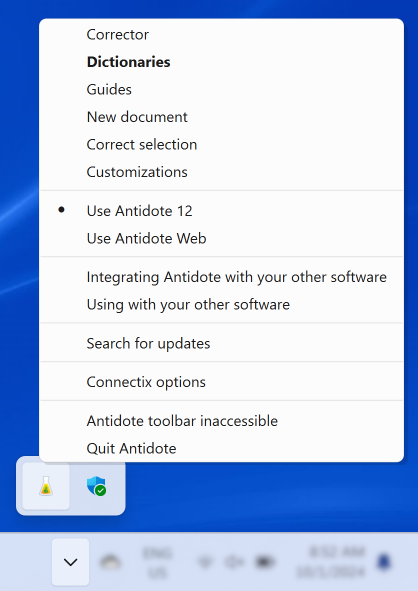Open the Windows Security shield tray icon

tap(96, 486)
